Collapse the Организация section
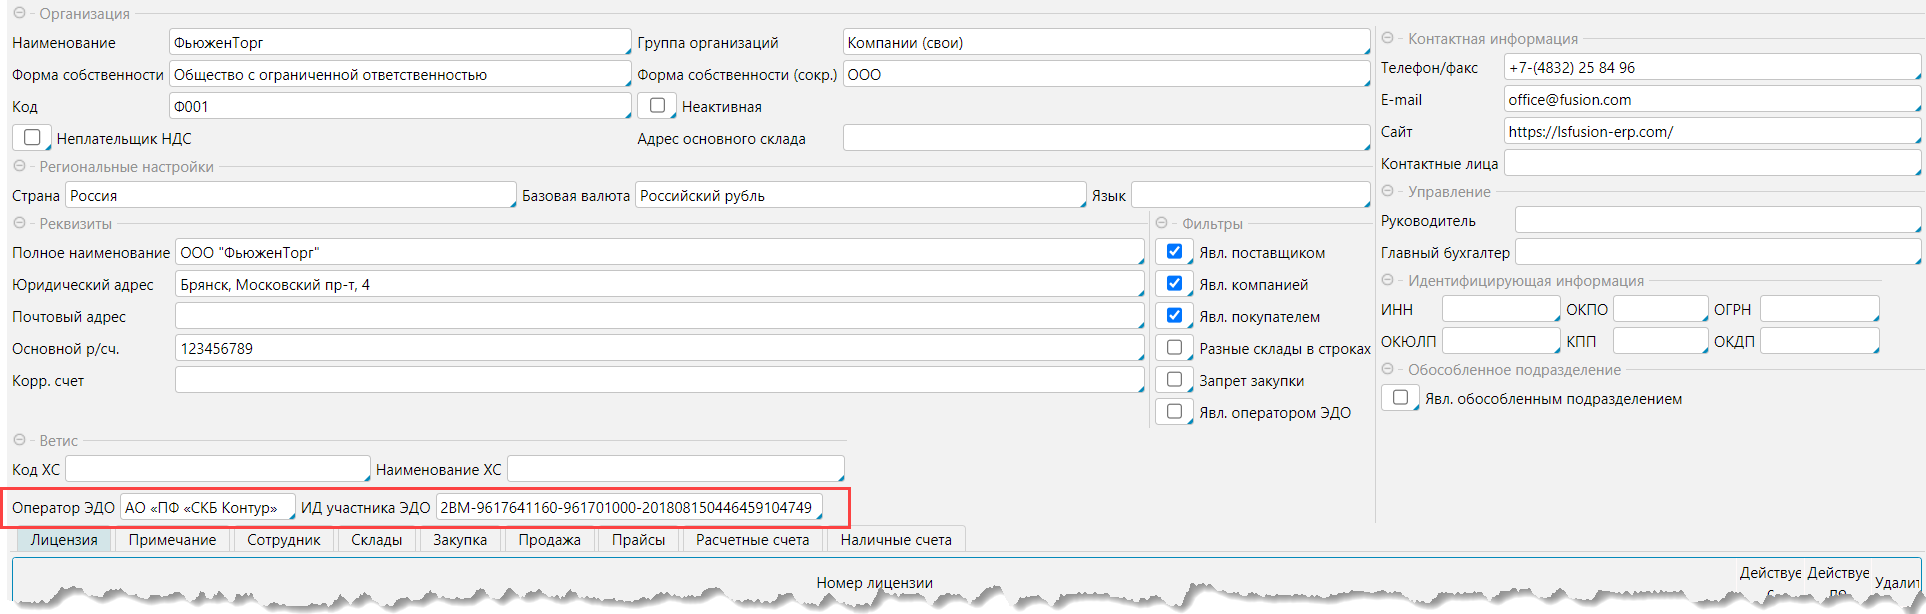Viewport: 1926px width, 614px height. (x=19, y=14)
